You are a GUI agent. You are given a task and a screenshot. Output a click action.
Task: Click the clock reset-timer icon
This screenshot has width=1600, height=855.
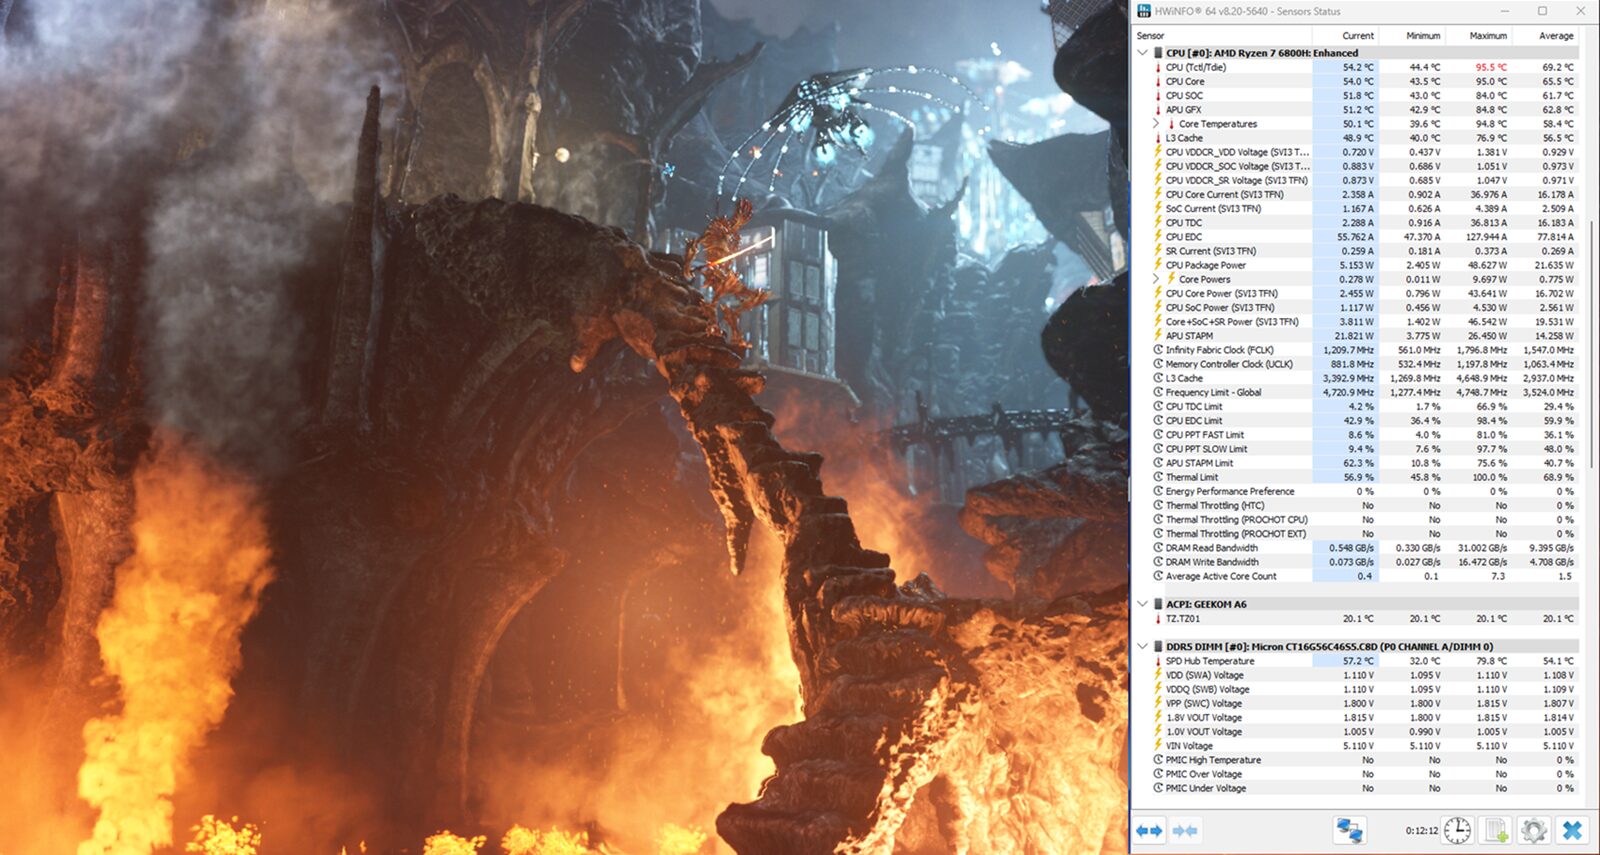(1457, 830)
